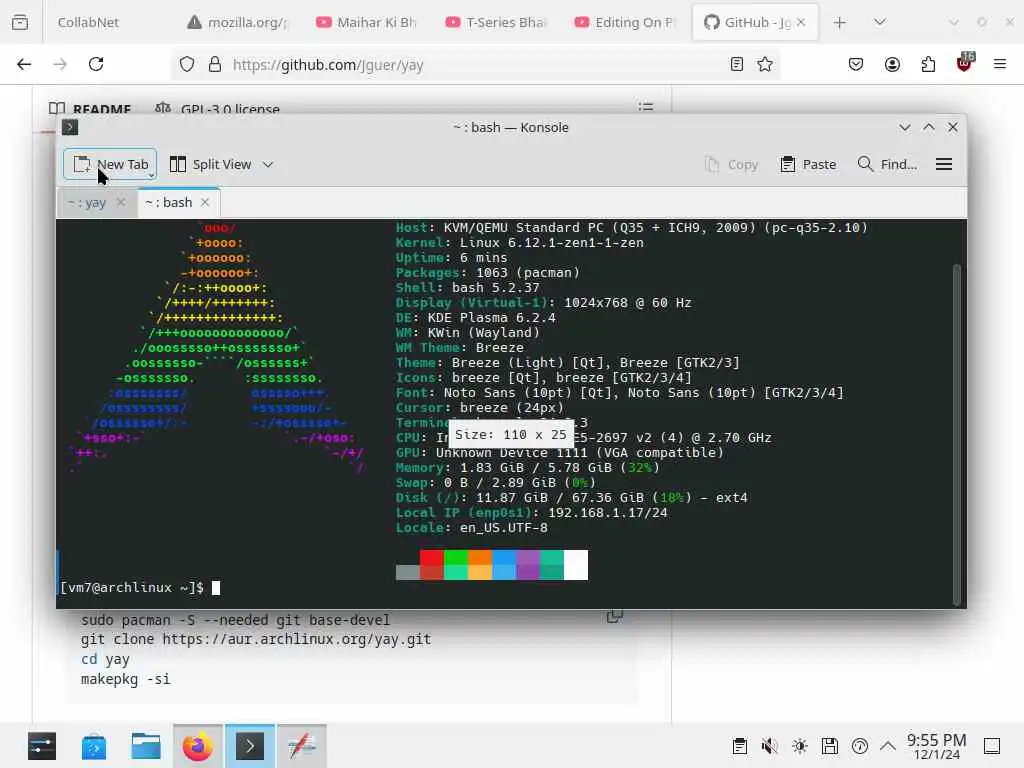Screen dimensions: 1024x768
Task: Open Firefox View icon at top left
Action: click(x=20, y=22)
